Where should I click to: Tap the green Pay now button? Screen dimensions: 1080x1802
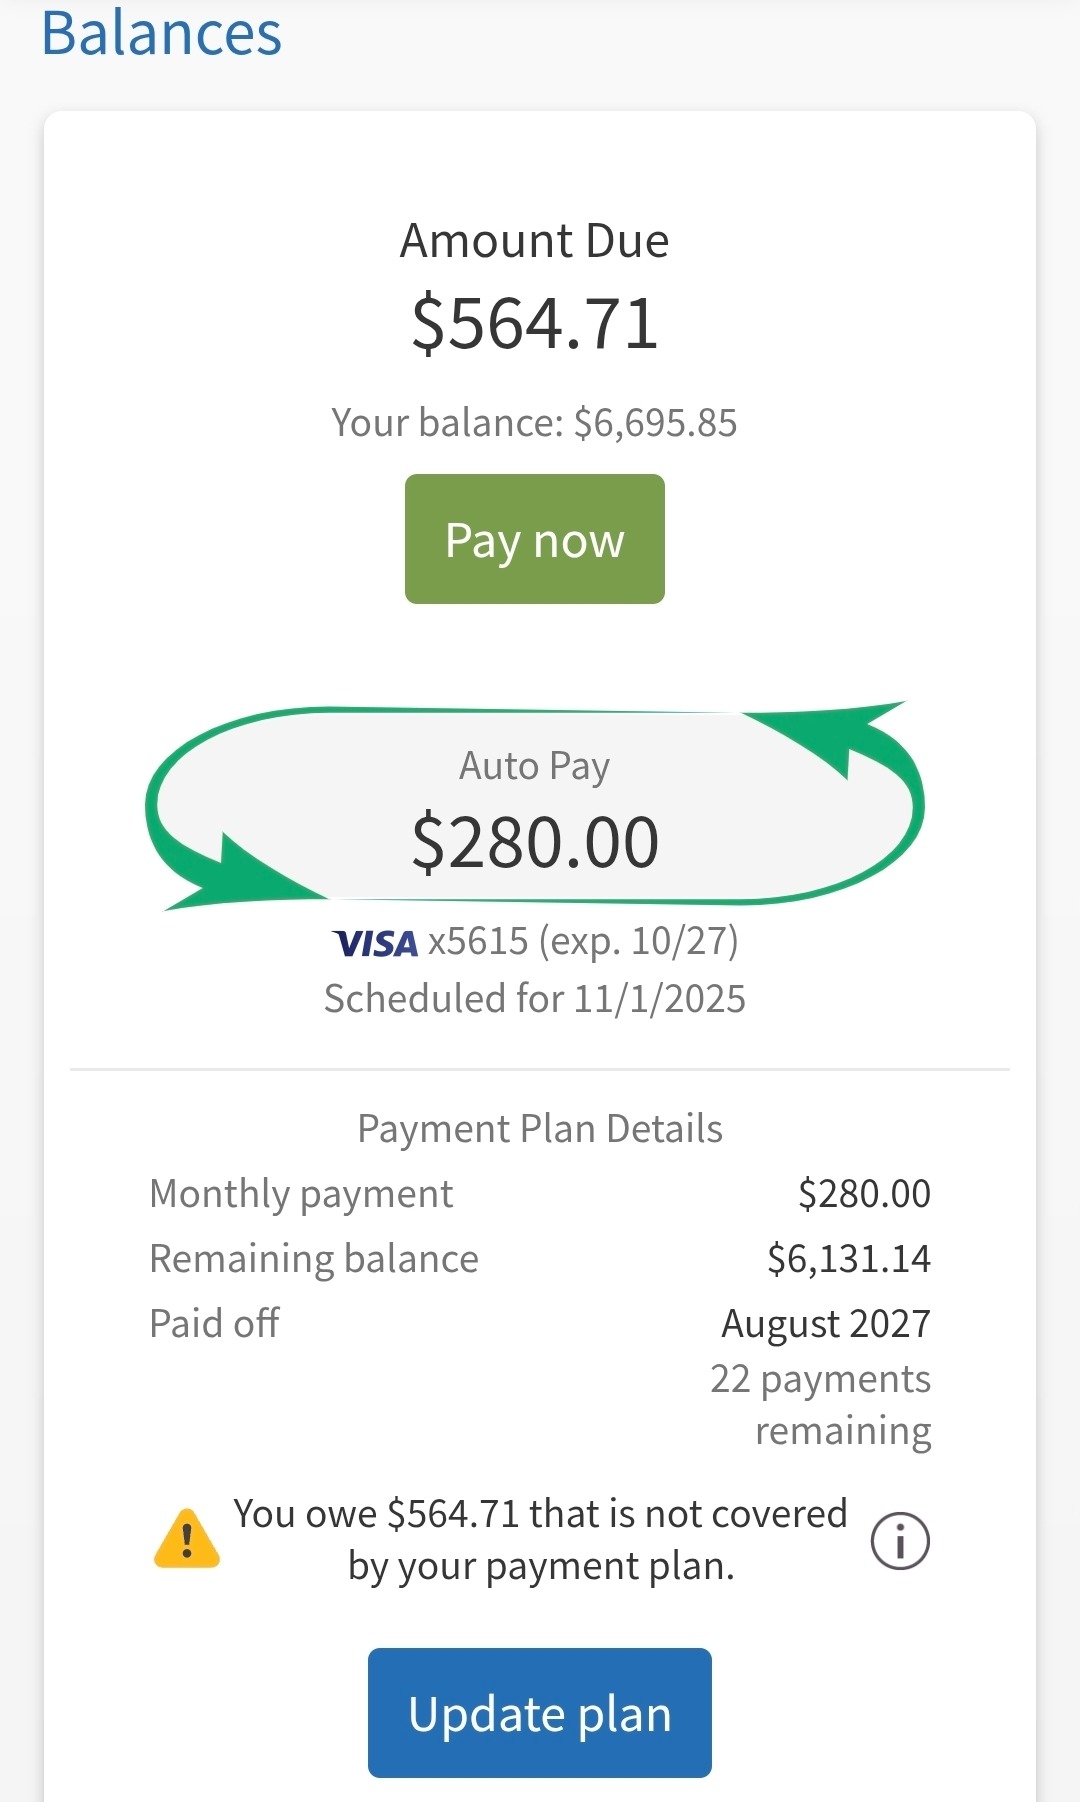coord(535,539)
